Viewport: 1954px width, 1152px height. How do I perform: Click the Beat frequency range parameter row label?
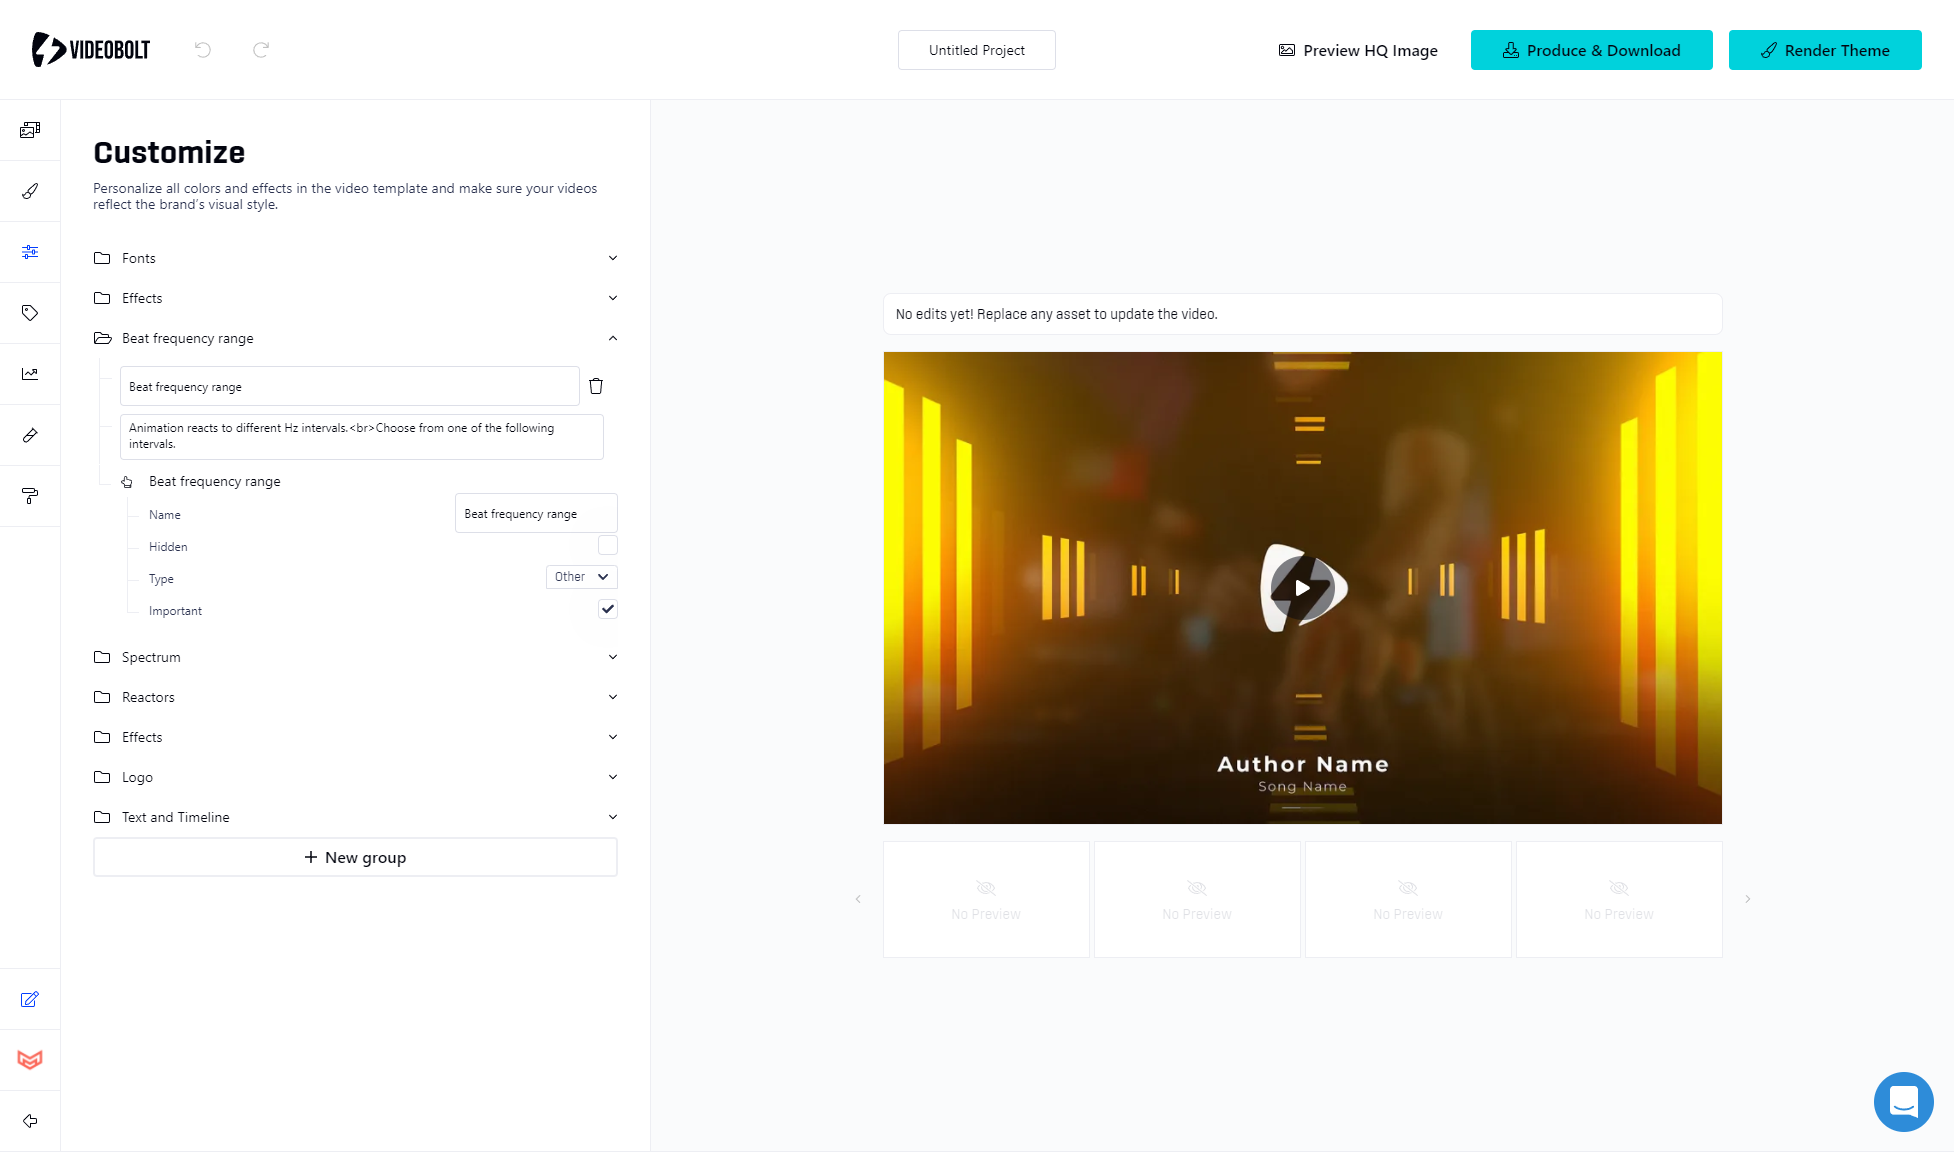215,481
